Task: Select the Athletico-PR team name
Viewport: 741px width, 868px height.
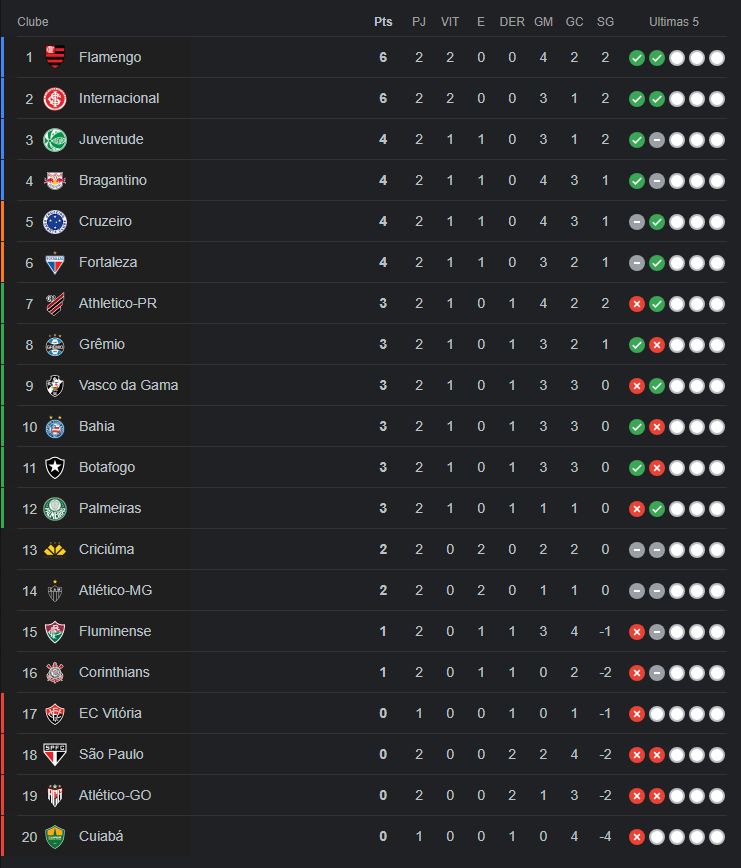Action: point(117,303)
